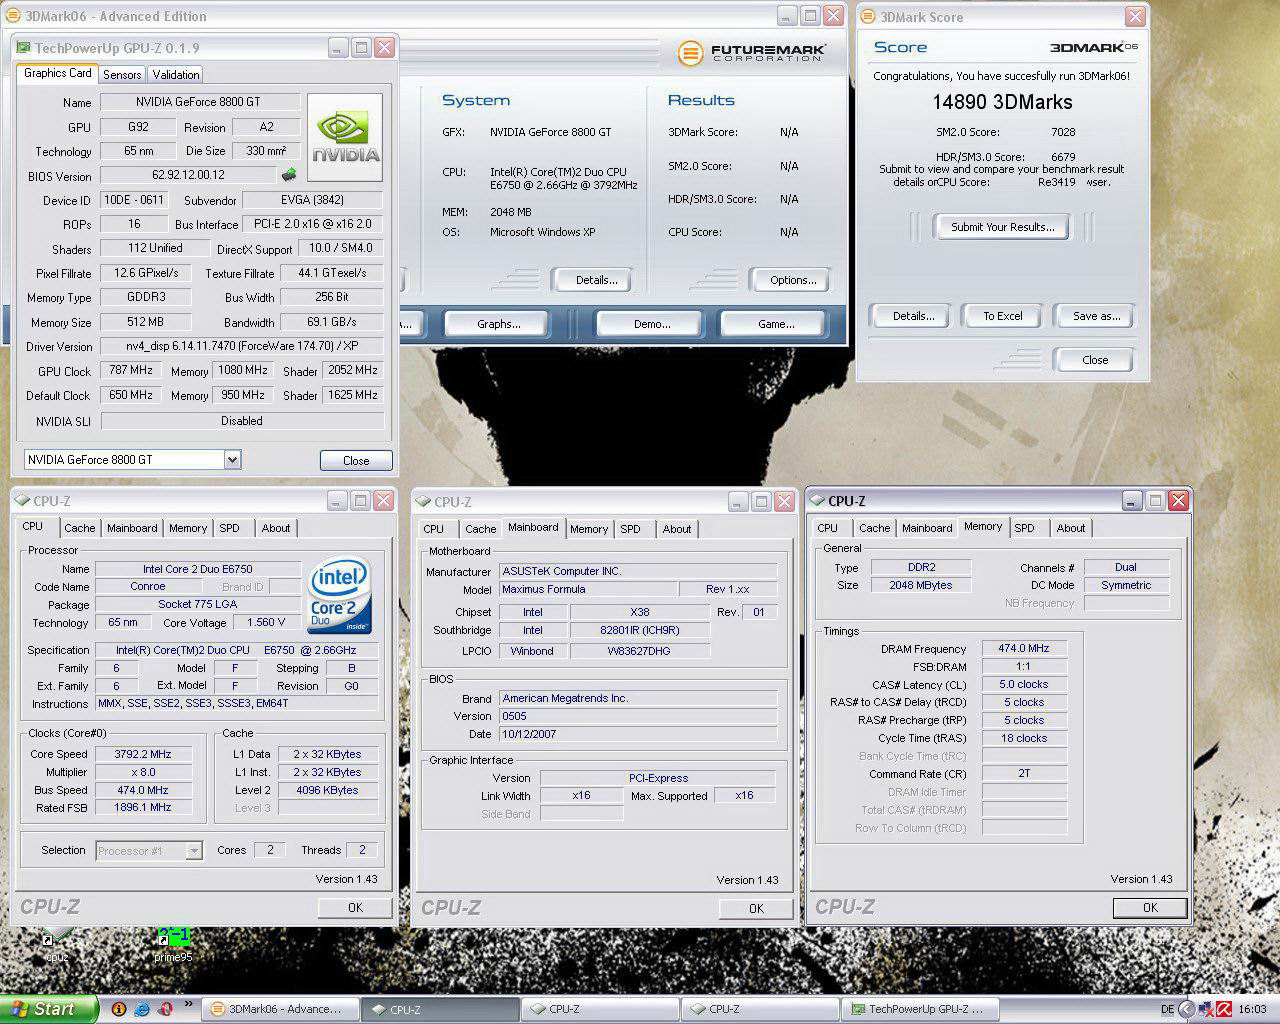
Task: Click Submit Your Results button
Action: pos(1002,227)
